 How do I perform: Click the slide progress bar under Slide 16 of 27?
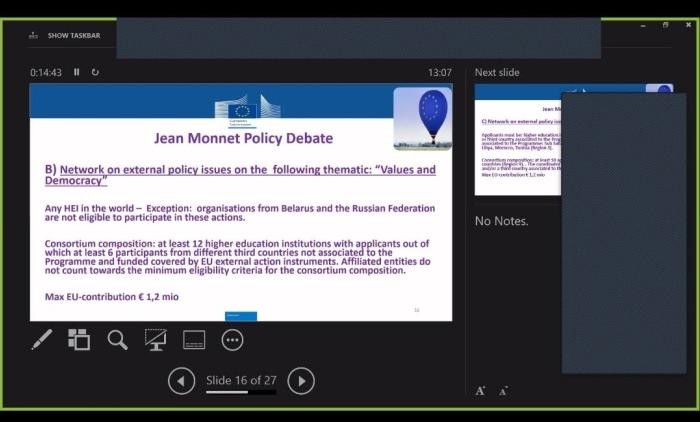241,392
